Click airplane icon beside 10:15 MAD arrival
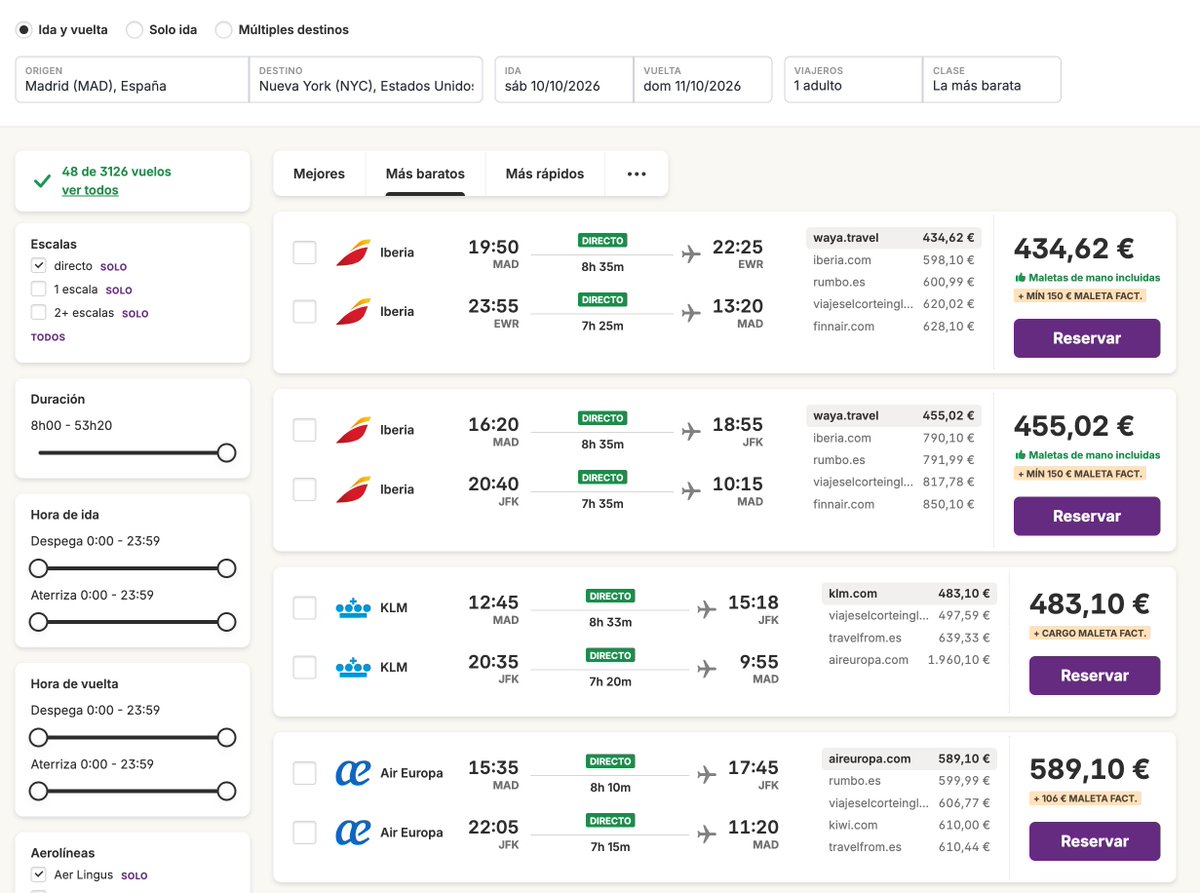Viewport: 1200px width, 893px height. pos(690,491)
